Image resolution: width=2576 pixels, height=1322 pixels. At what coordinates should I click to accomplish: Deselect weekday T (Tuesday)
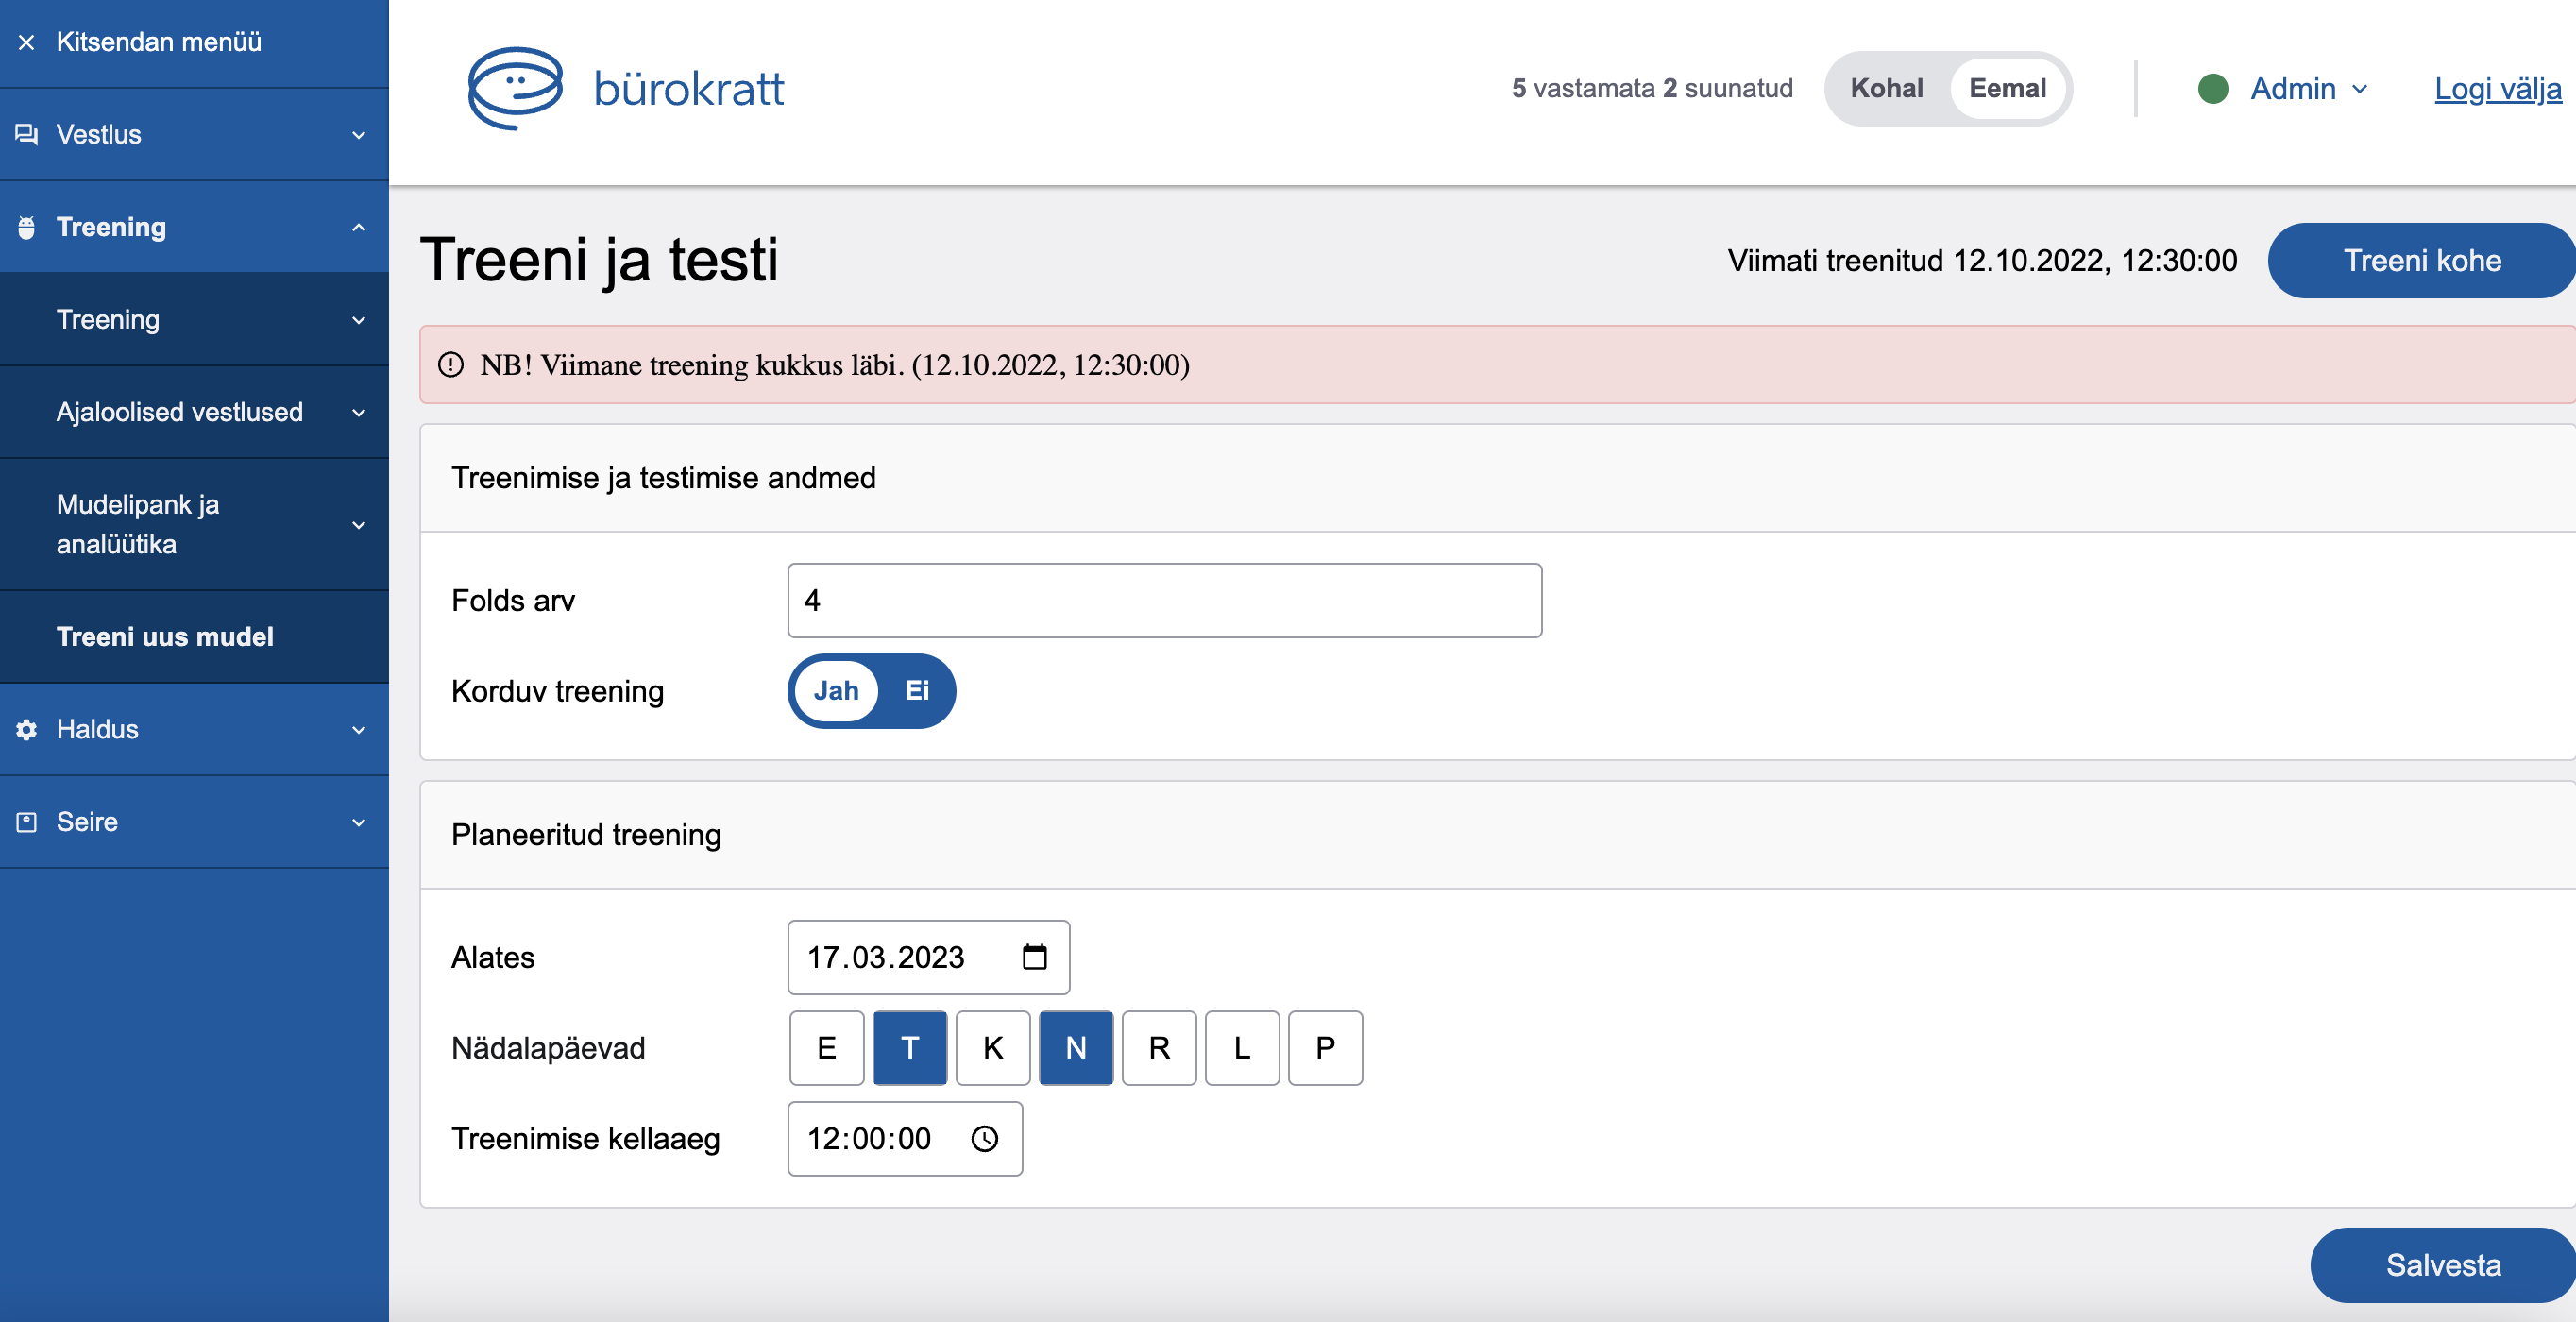(909, 1047)
